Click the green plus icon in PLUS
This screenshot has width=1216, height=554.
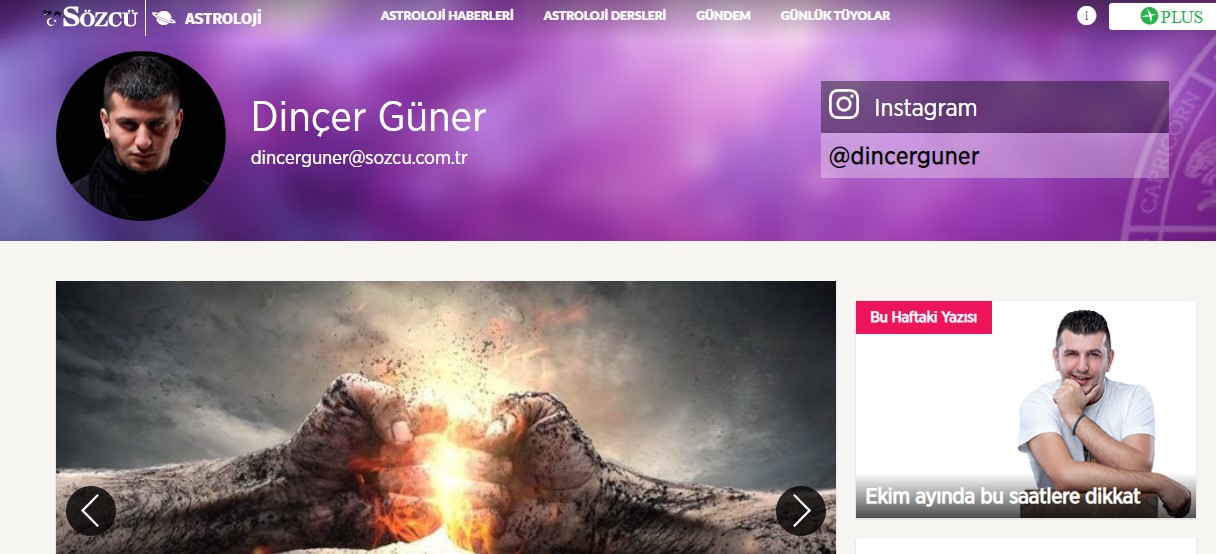click(x=1149, y=16)
